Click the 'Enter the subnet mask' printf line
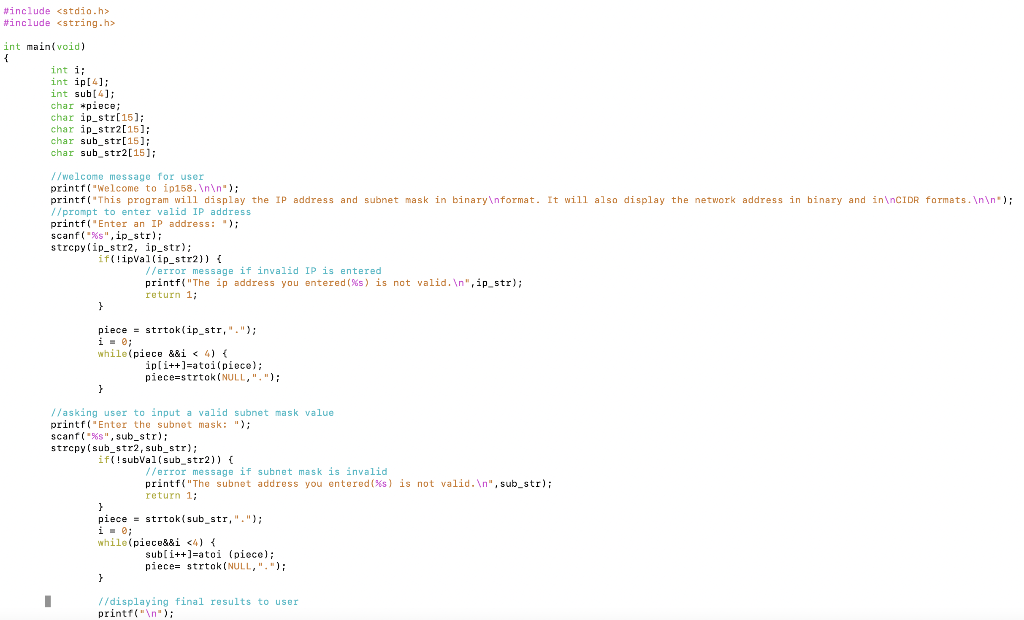Screen dimensions: 1024x620 tap(151, 425)
